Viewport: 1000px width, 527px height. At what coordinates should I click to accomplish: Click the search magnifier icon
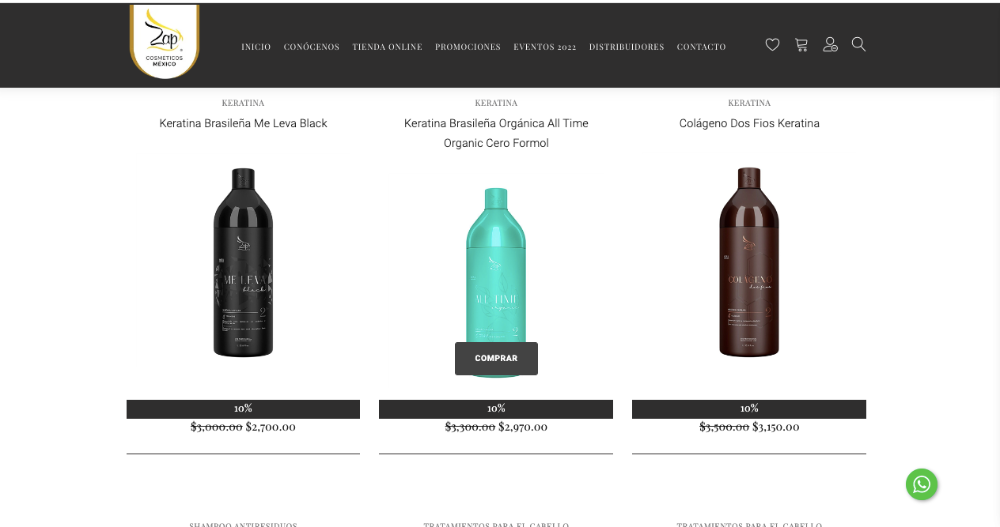[x=858, y=44]
